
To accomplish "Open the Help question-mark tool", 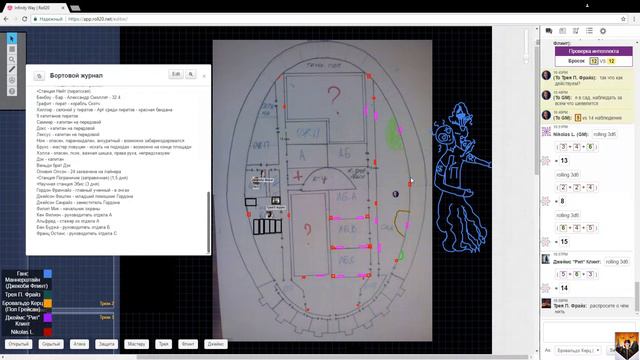I will [x=12, y=91].
